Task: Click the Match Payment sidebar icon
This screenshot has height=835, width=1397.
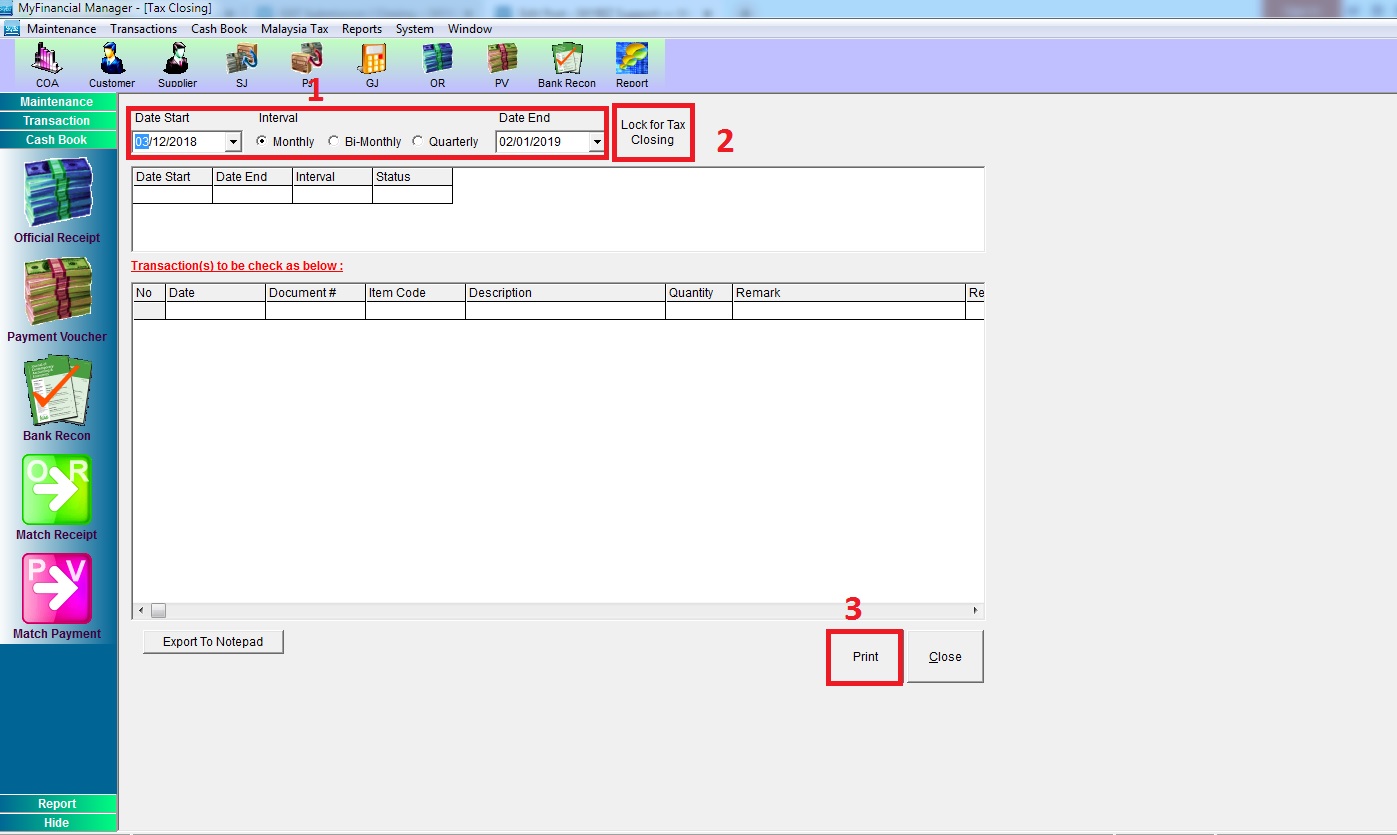Action: (x=57, y=590)
